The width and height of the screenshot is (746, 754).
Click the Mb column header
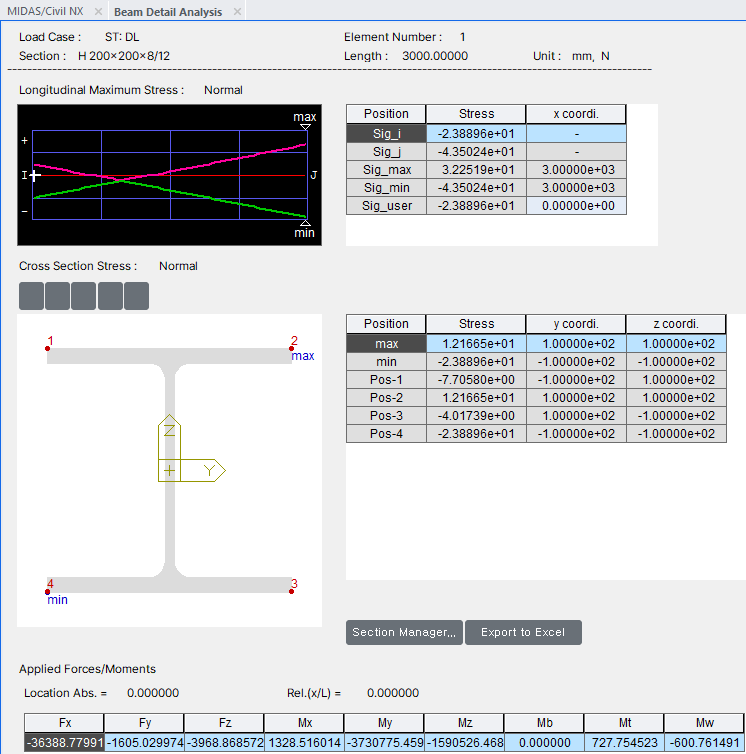pyautogui.click(x=544, y=723)
